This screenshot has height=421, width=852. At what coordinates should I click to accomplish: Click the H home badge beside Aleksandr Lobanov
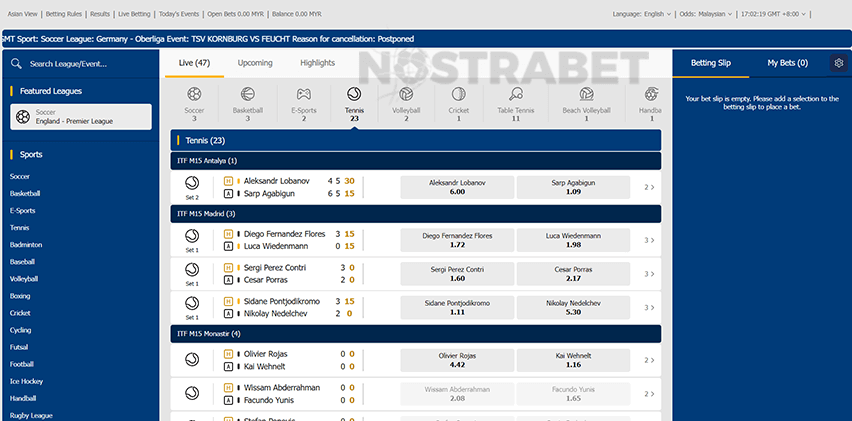pos(229,181)
